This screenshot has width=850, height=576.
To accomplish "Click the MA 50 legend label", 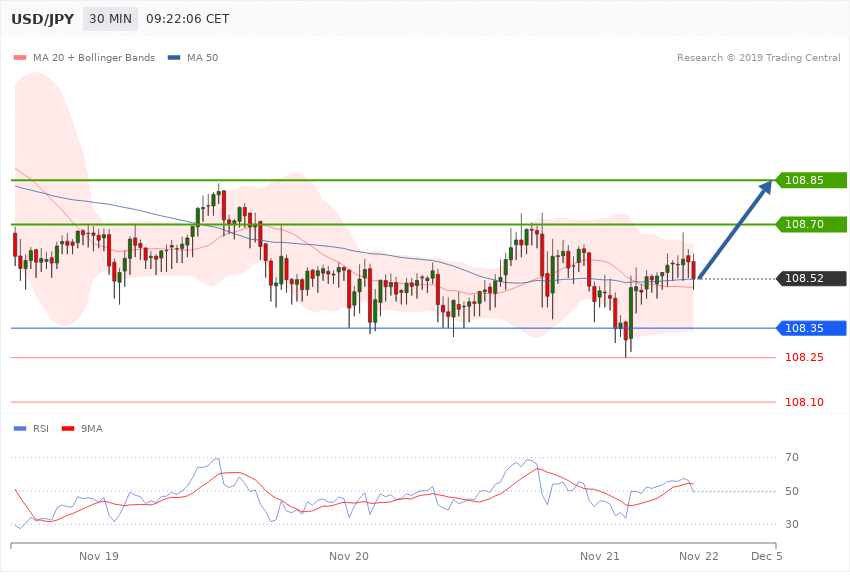I will coord(202,57).
